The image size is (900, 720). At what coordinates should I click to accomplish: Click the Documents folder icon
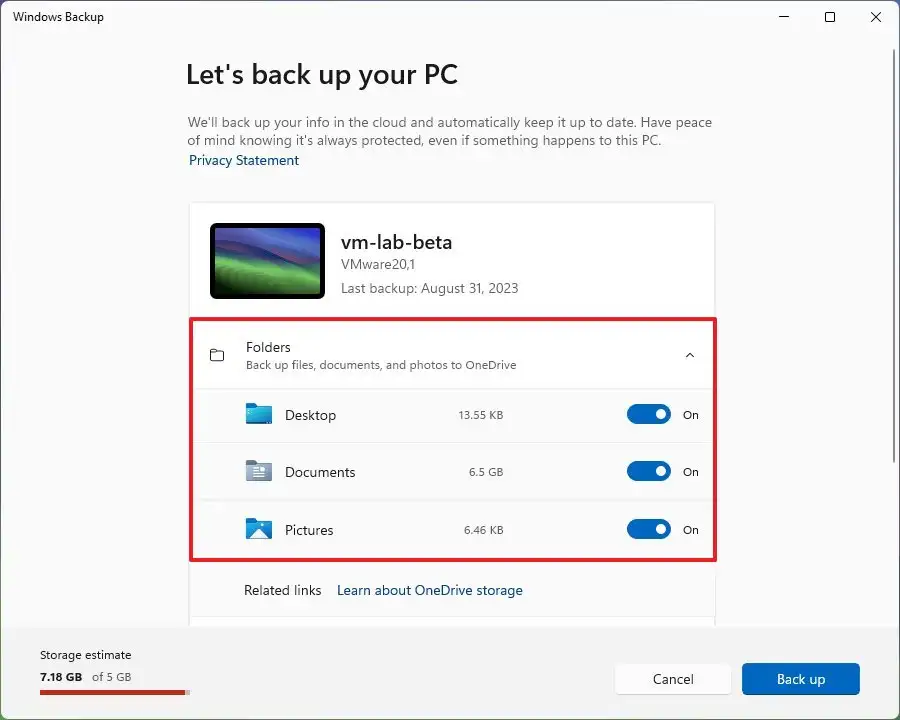click(x=259, y=470)
